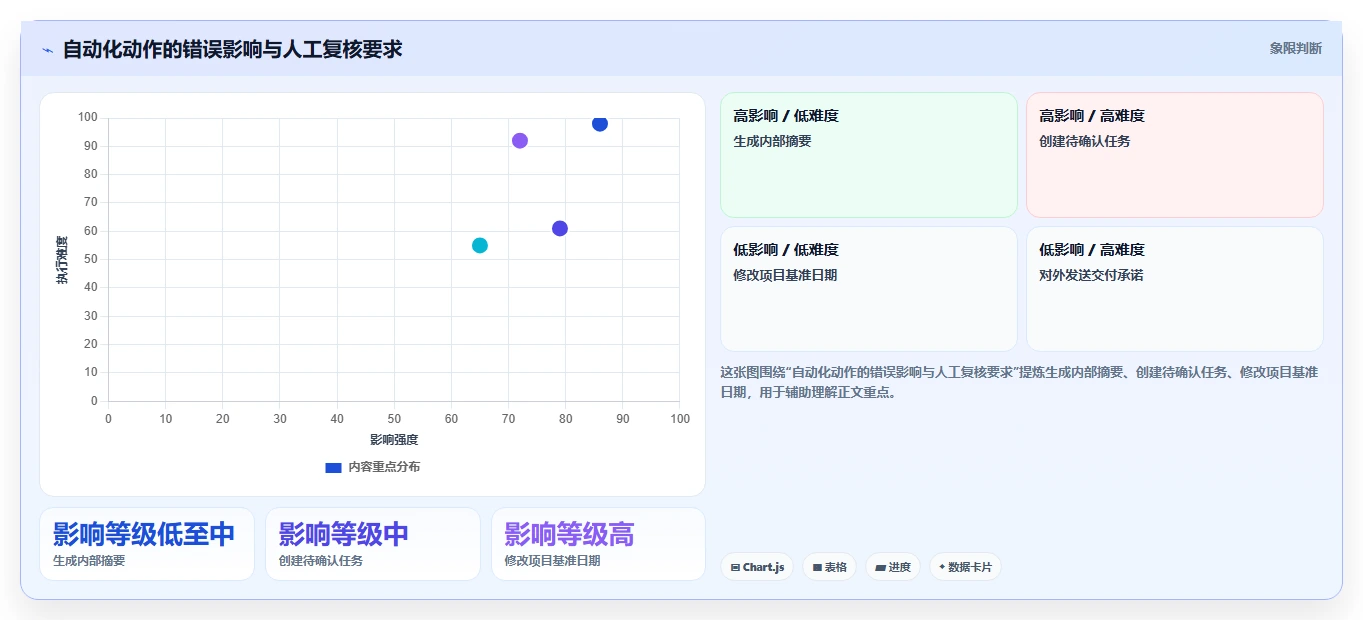Image resolution: width=1363 pixels, height=620 pixels.
Task: Open the 高影响 / 高难度 quadrant card
Action: (1175, 155)
